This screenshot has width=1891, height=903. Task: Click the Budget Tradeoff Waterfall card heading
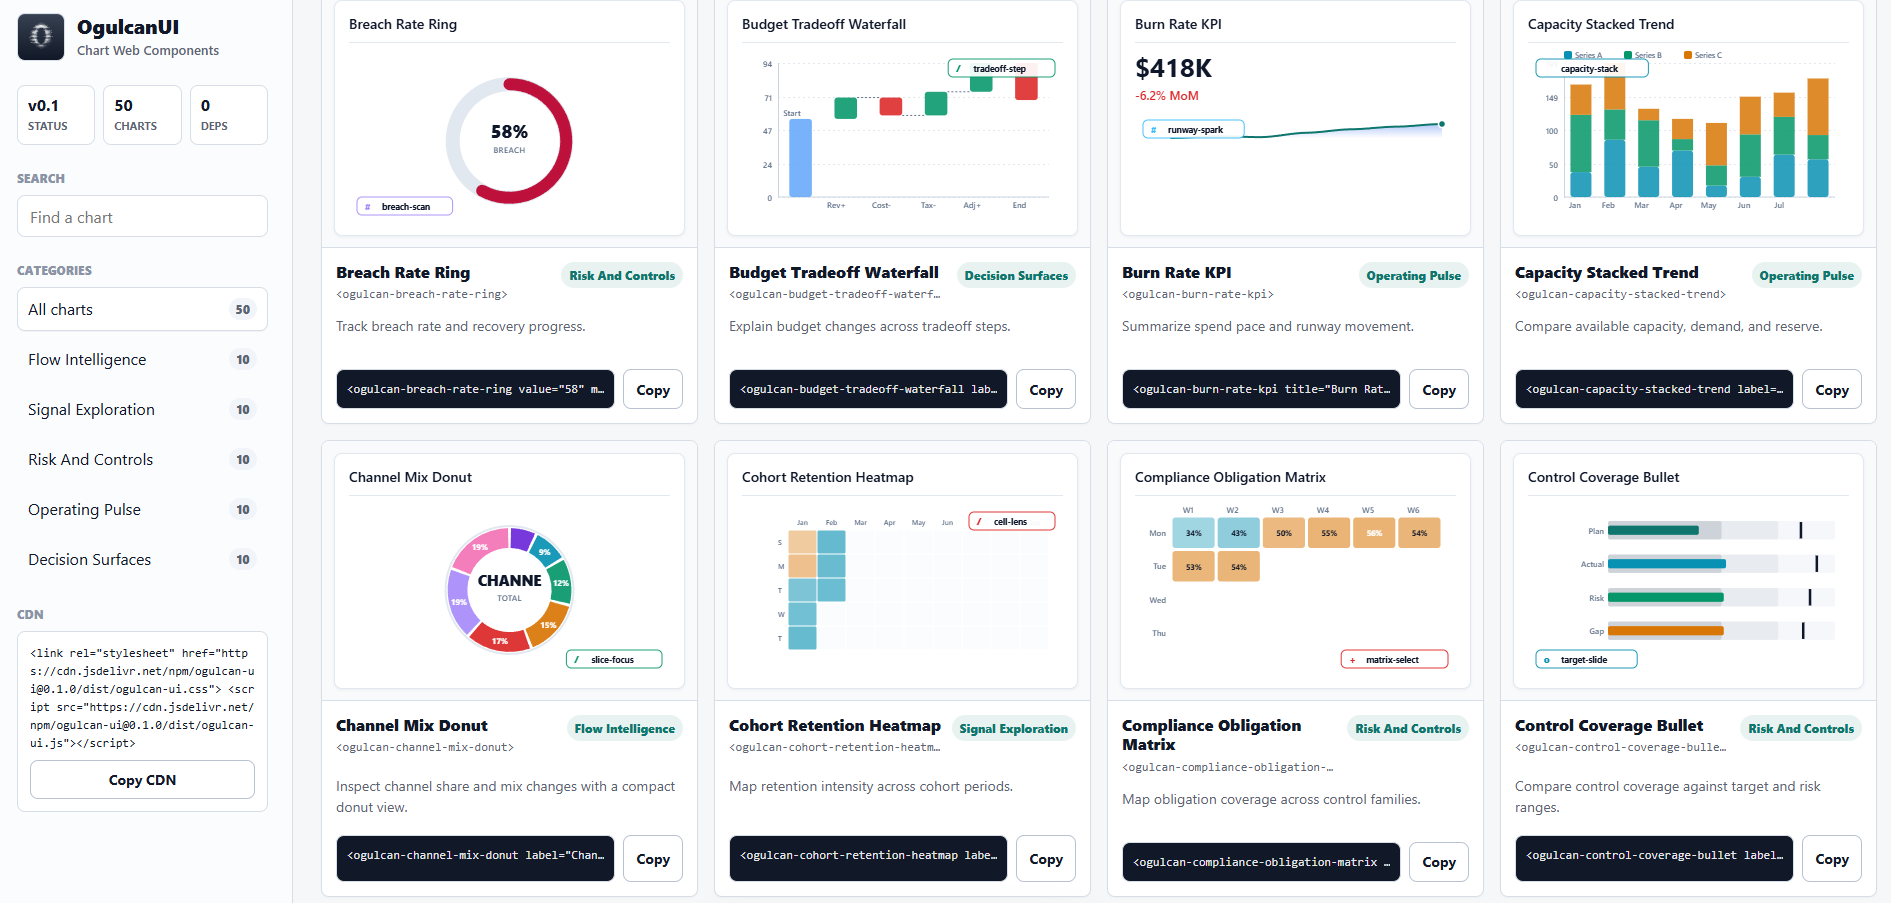point(834,272)
